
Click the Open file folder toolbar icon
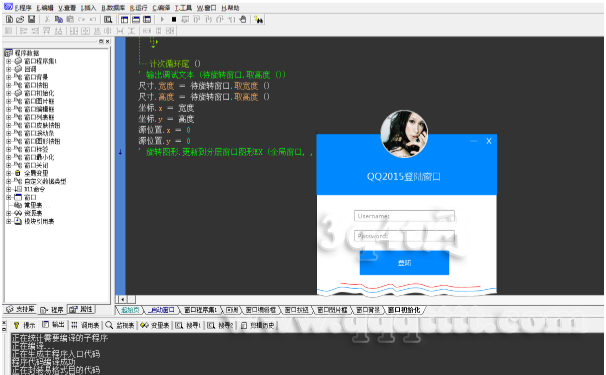click(20, 19)
